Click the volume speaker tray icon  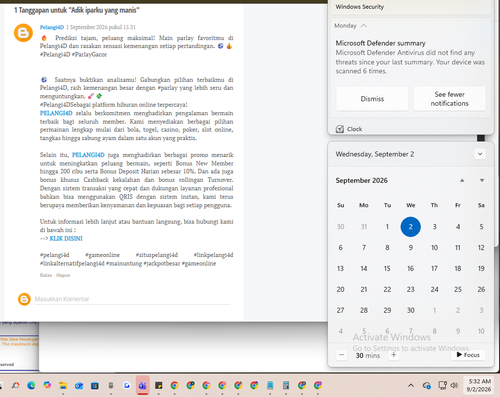click(454, 386)
